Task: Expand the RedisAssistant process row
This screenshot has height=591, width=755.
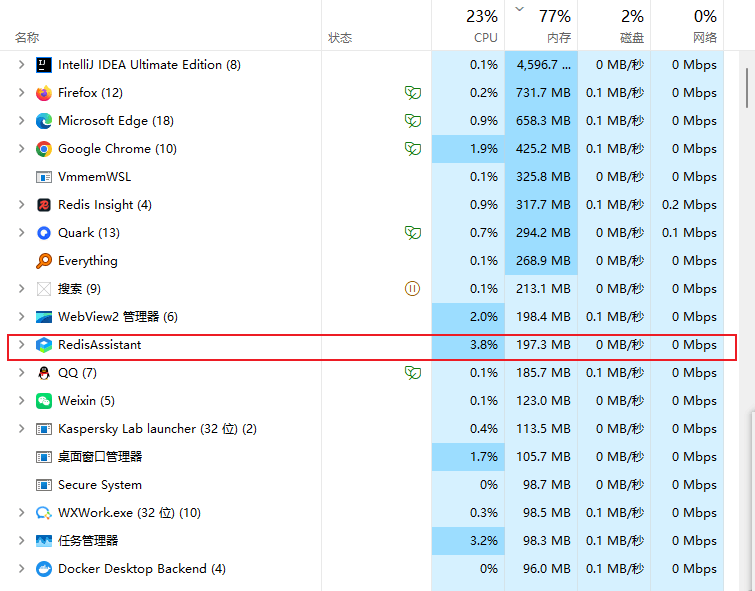Action: tap(21, 345)
